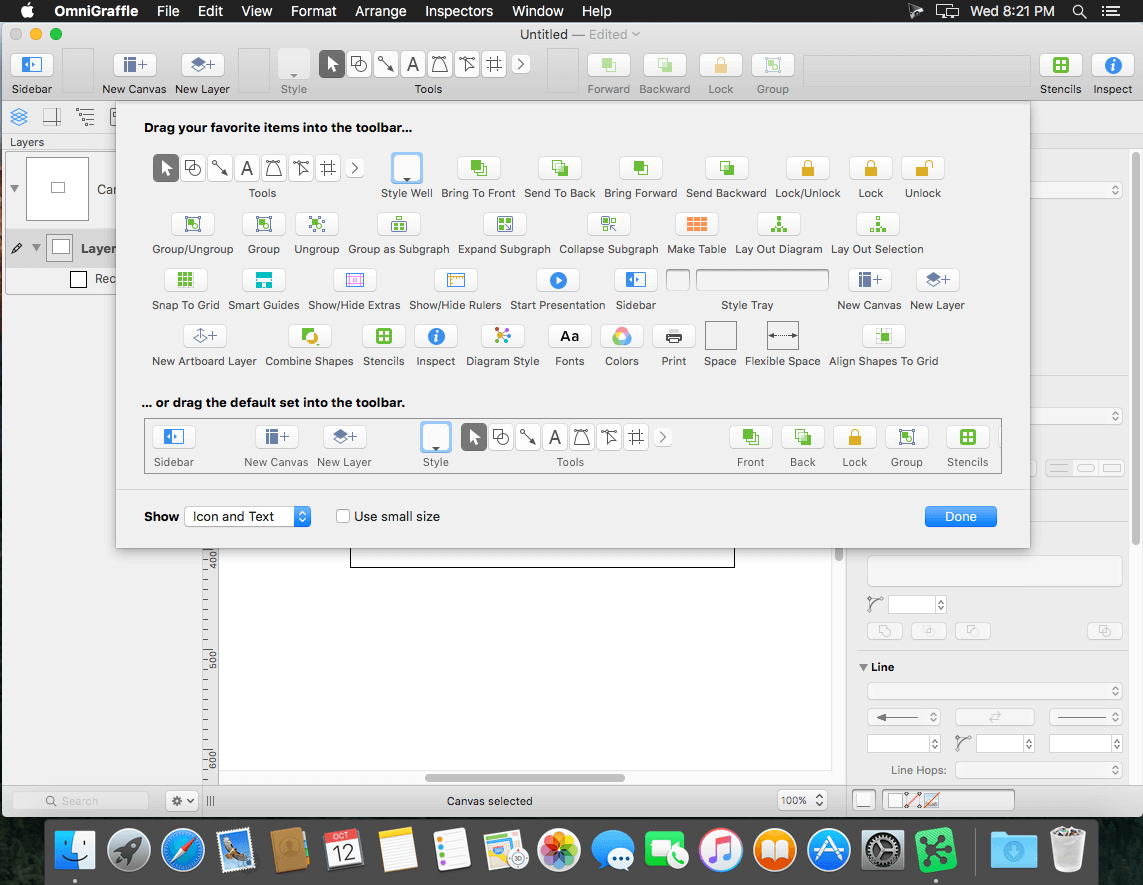Select the Style Well item in palette
Viewport: 1143px width, 885px height.
407,168
